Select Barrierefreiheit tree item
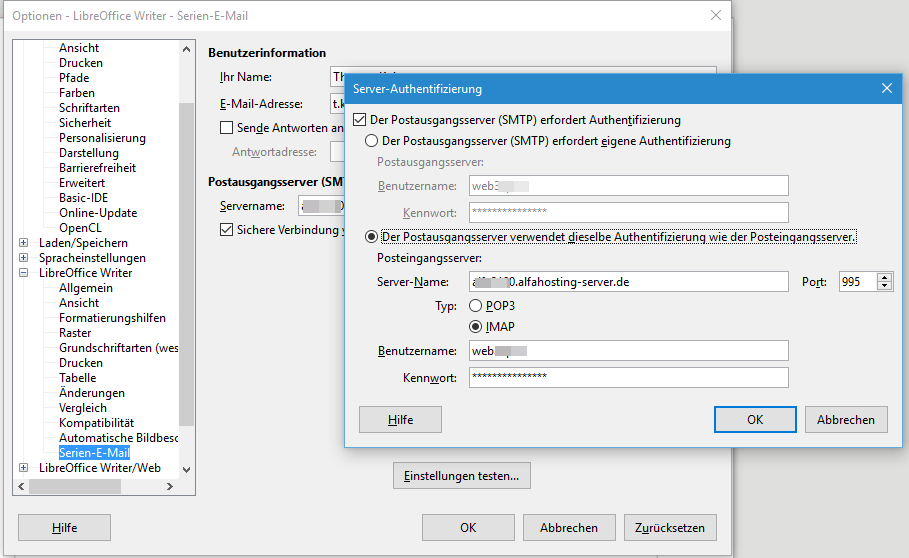 coord(97,167)
